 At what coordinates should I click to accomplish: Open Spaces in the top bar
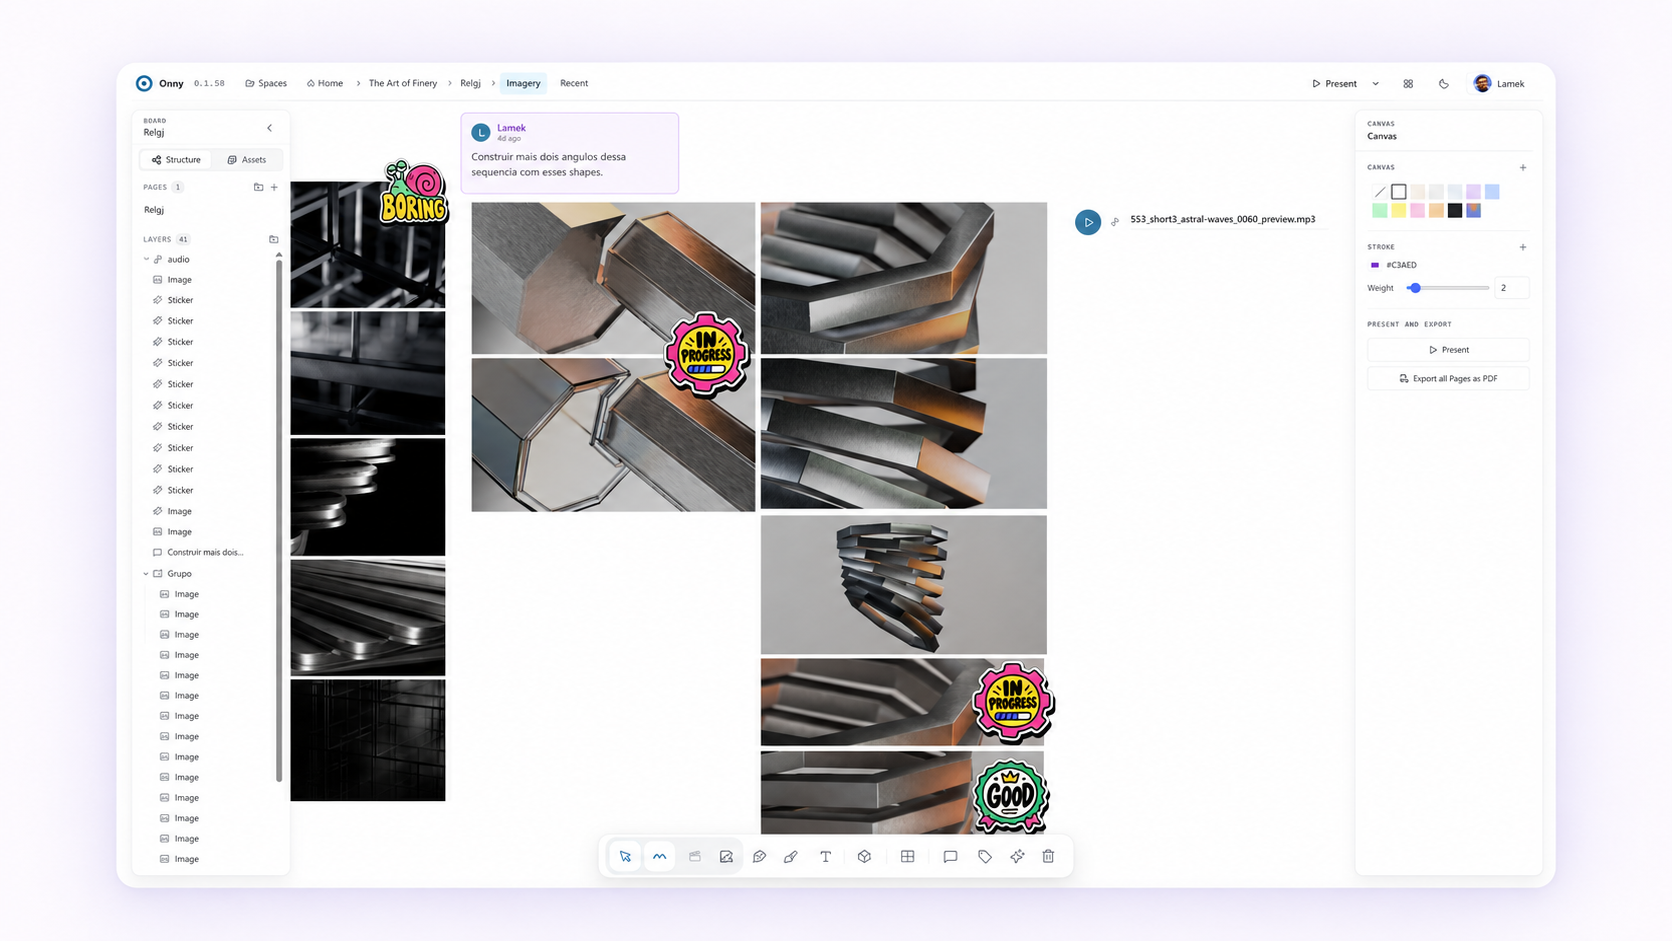[x=266, y=83]
